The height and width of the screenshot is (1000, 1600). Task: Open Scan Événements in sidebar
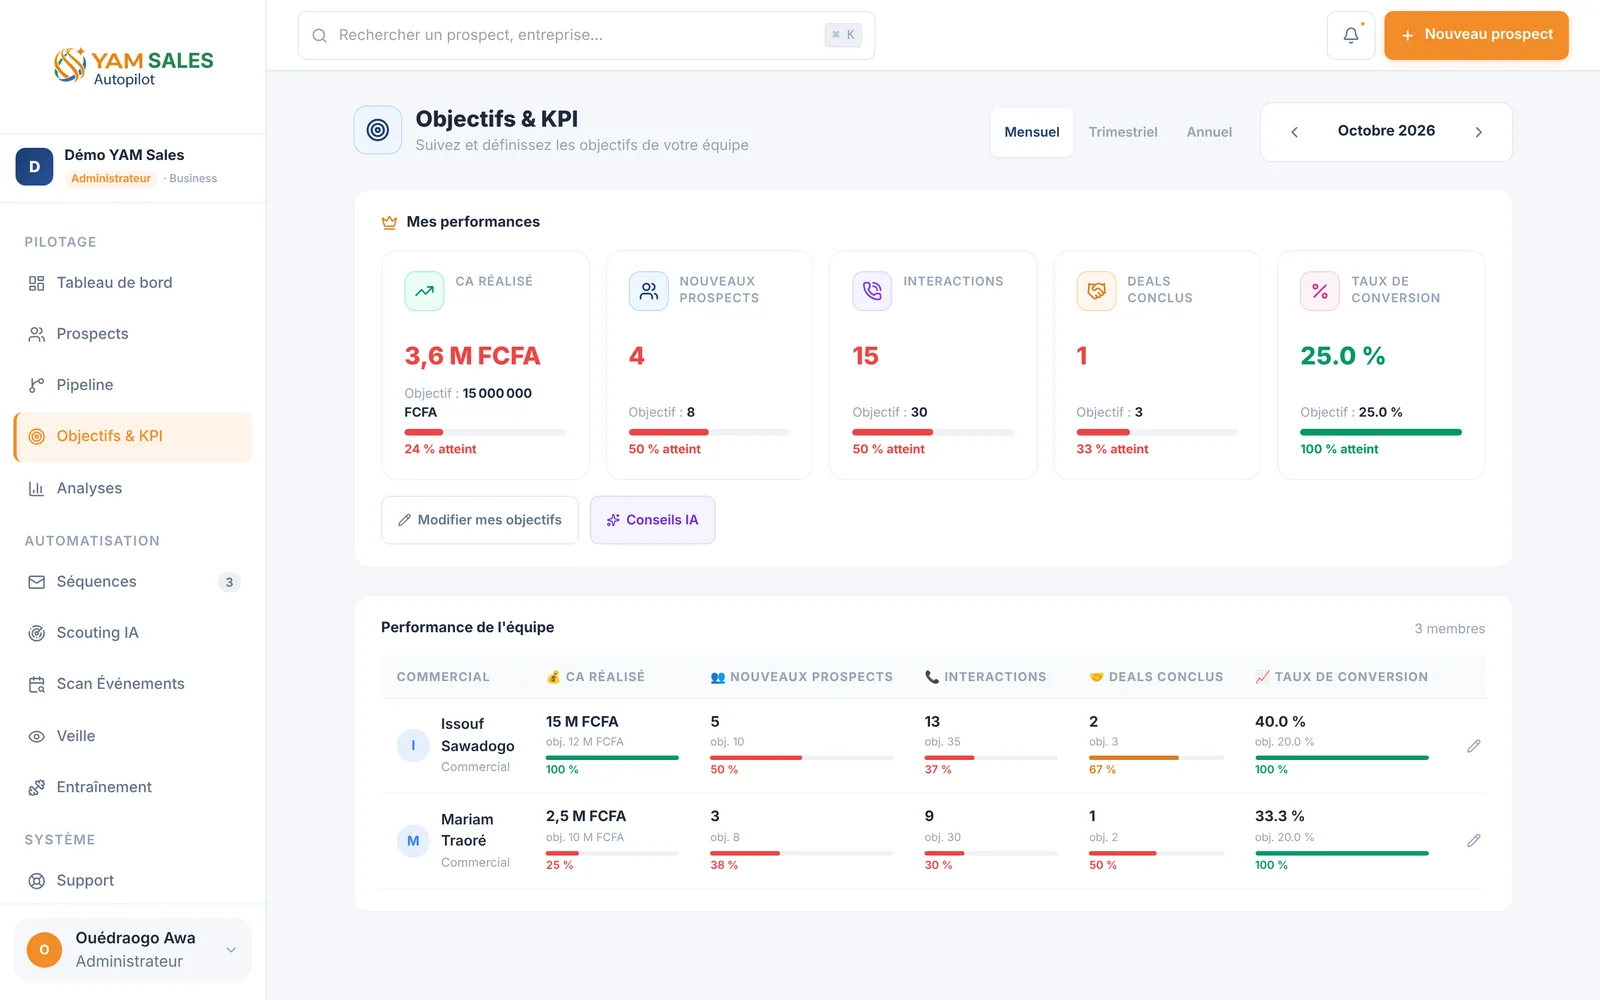tap(133, 684)
